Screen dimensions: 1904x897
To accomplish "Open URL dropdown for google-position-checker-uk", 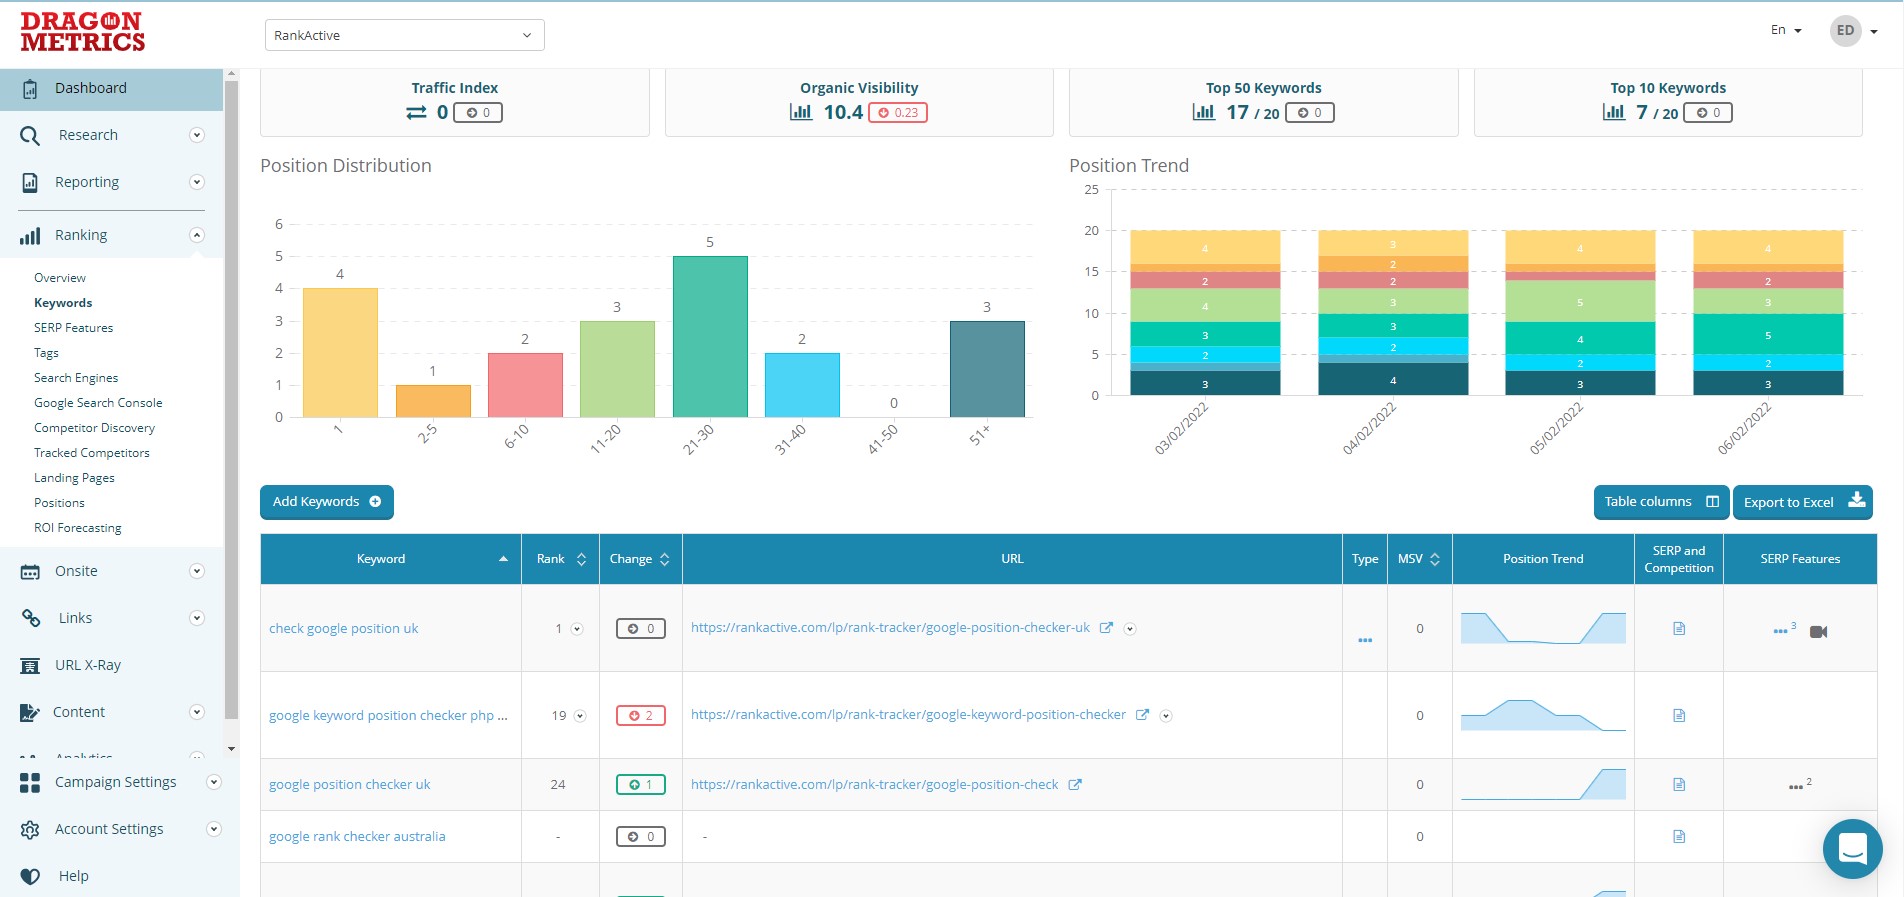I will click(1130, 629).
